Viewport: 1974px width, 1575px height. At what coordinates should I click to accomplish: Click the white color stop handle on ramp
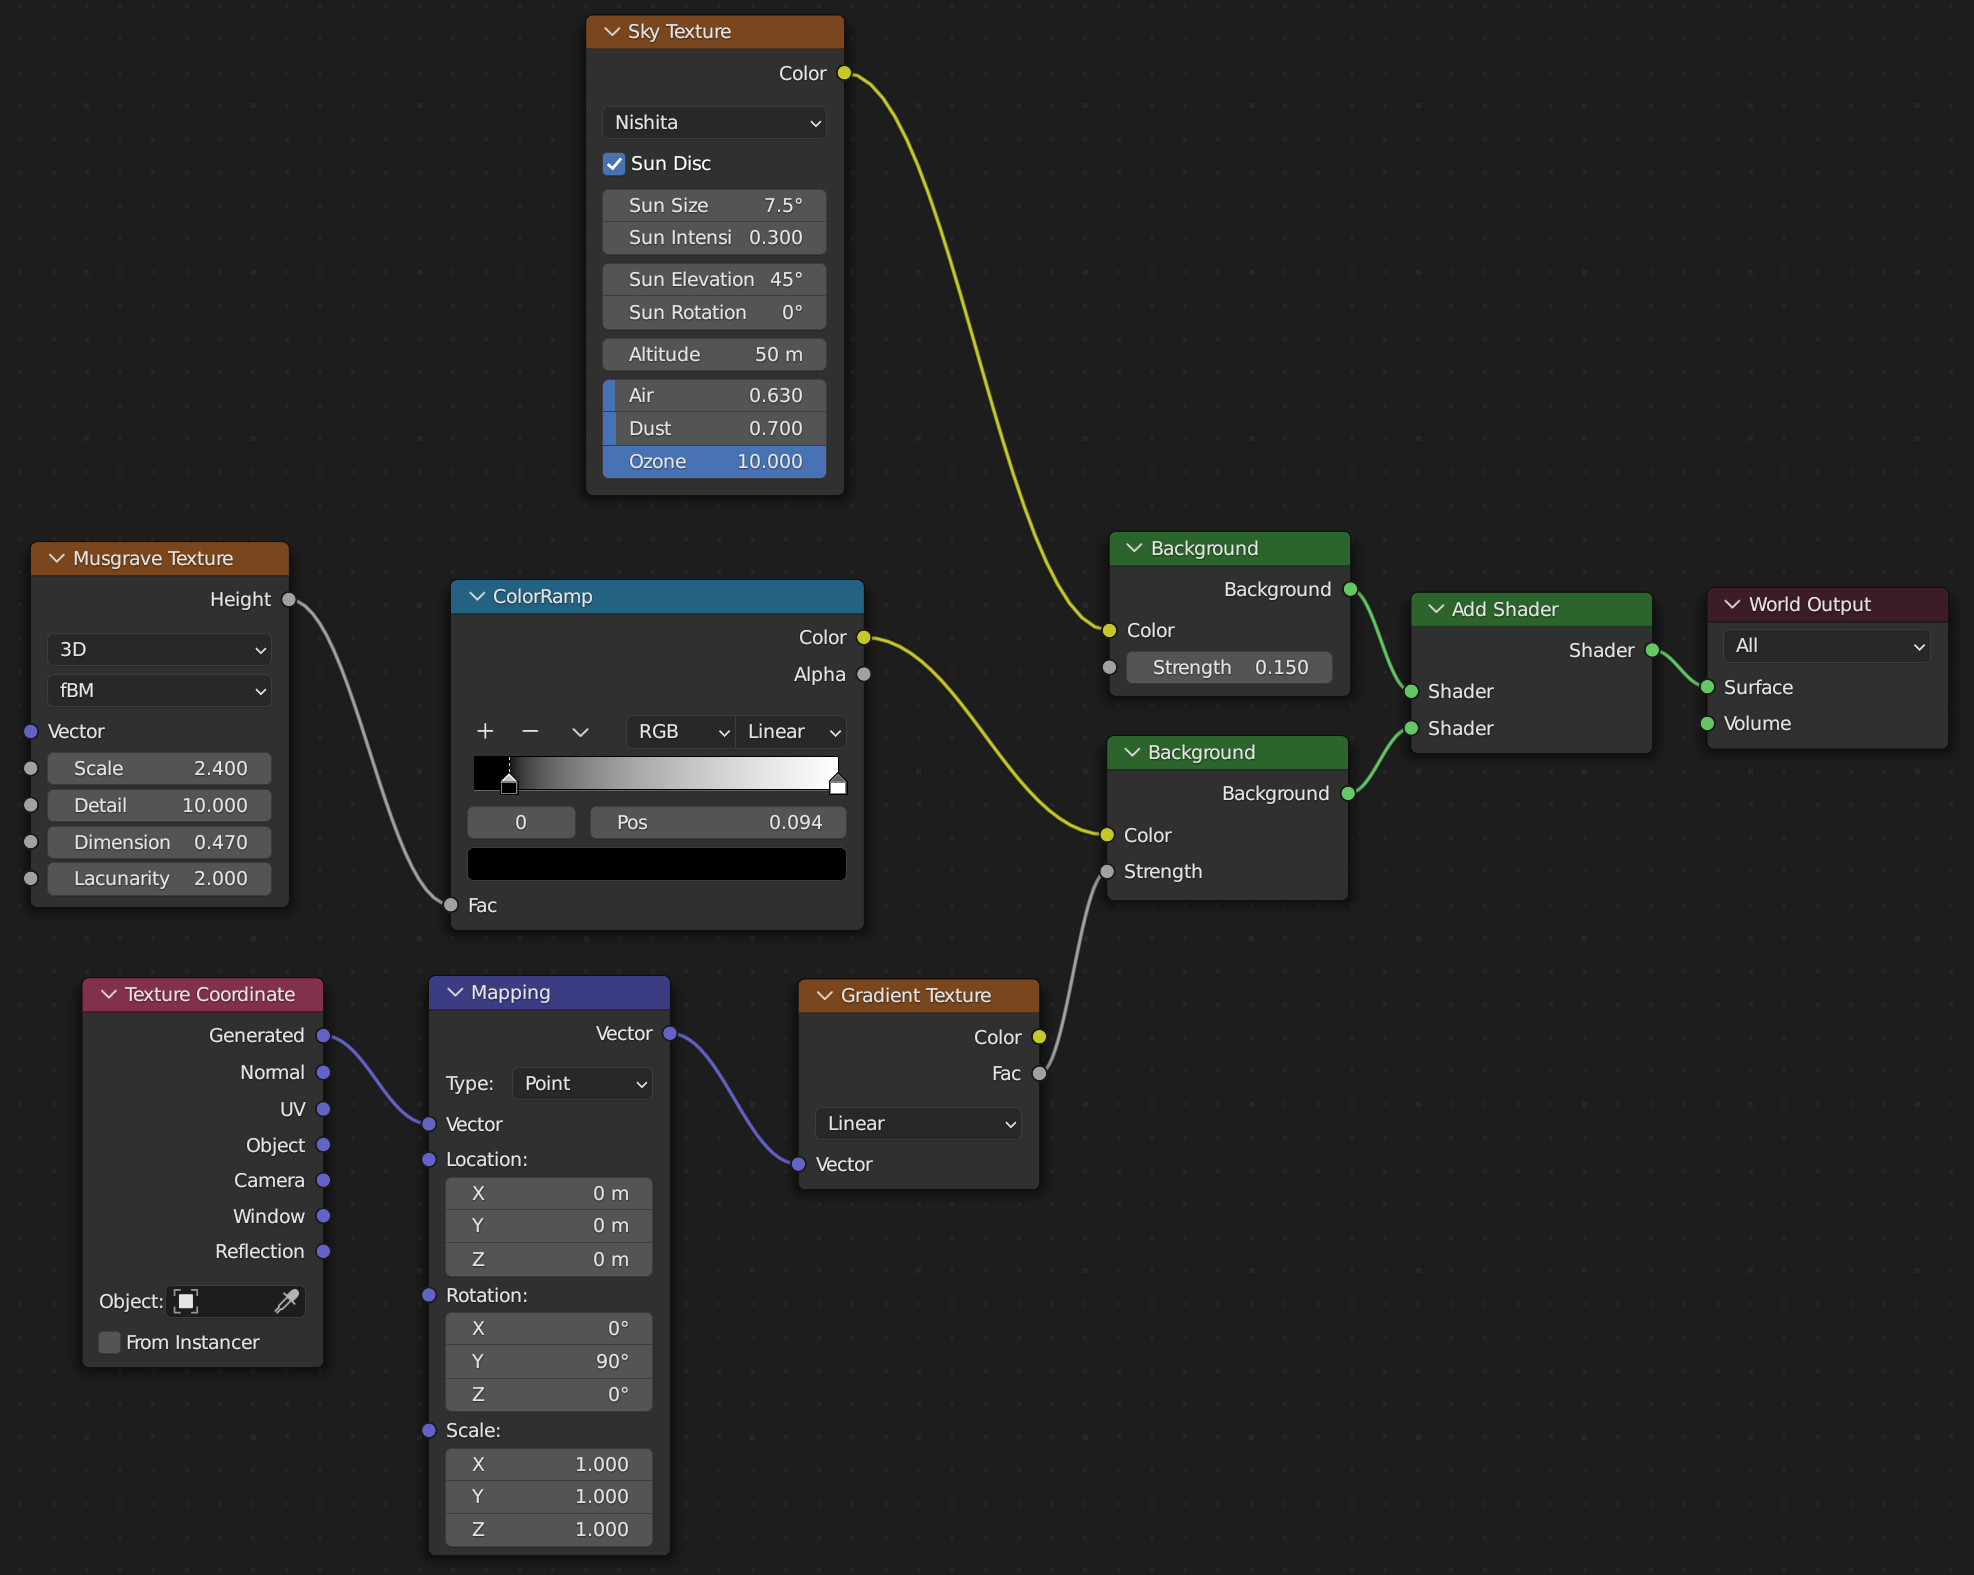pyautogui.click(x=838, y=784)
